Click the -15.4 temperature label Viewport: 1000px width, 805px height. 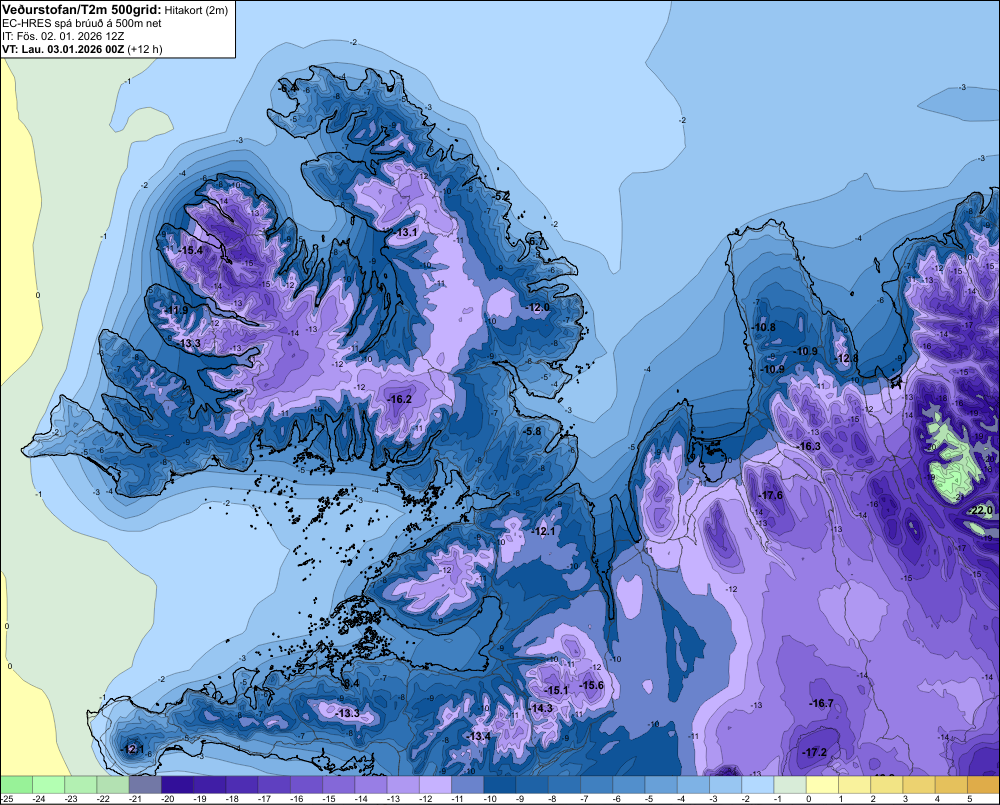pyautogui.click(x=191, y=250)
